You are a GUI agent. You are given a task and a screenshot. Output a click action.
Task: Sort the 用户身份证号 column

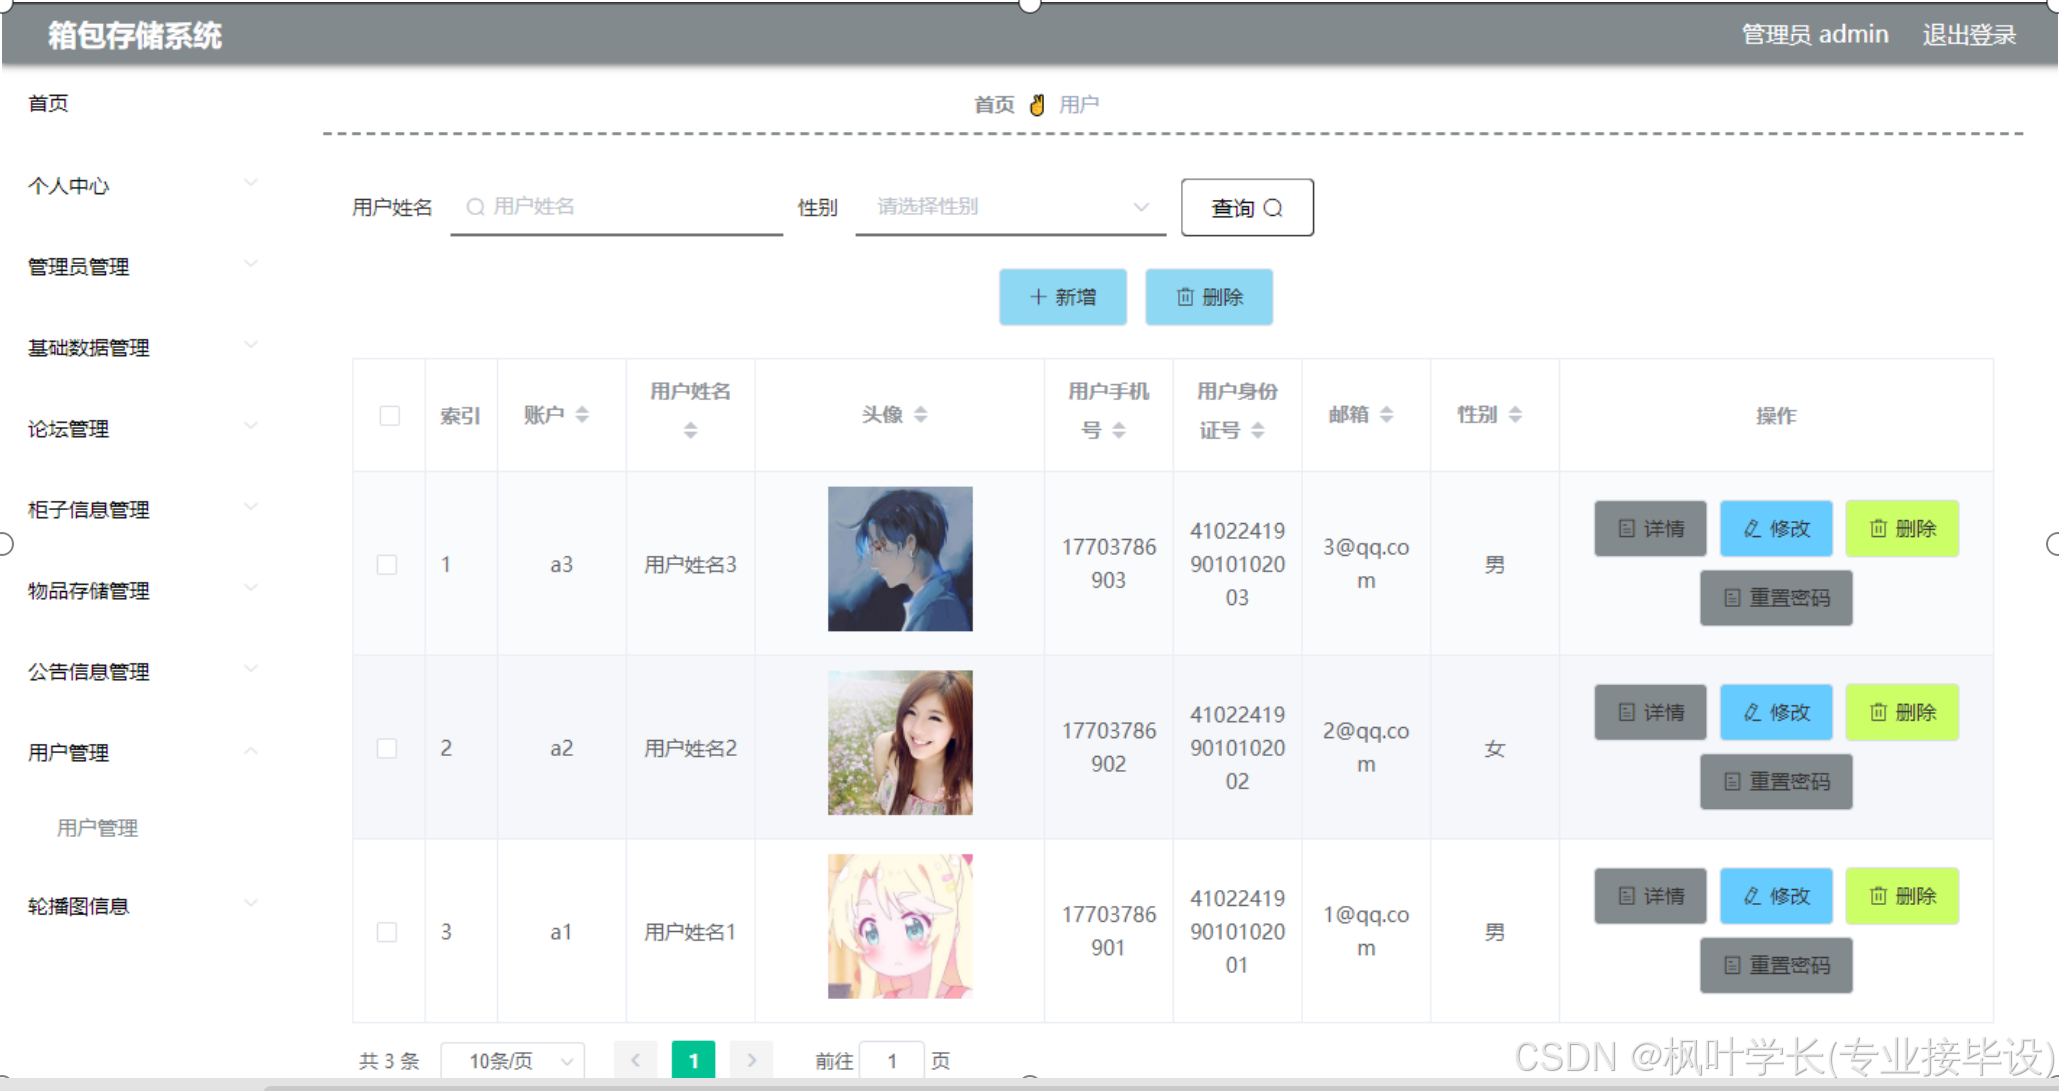click(x=1258, y=431)
